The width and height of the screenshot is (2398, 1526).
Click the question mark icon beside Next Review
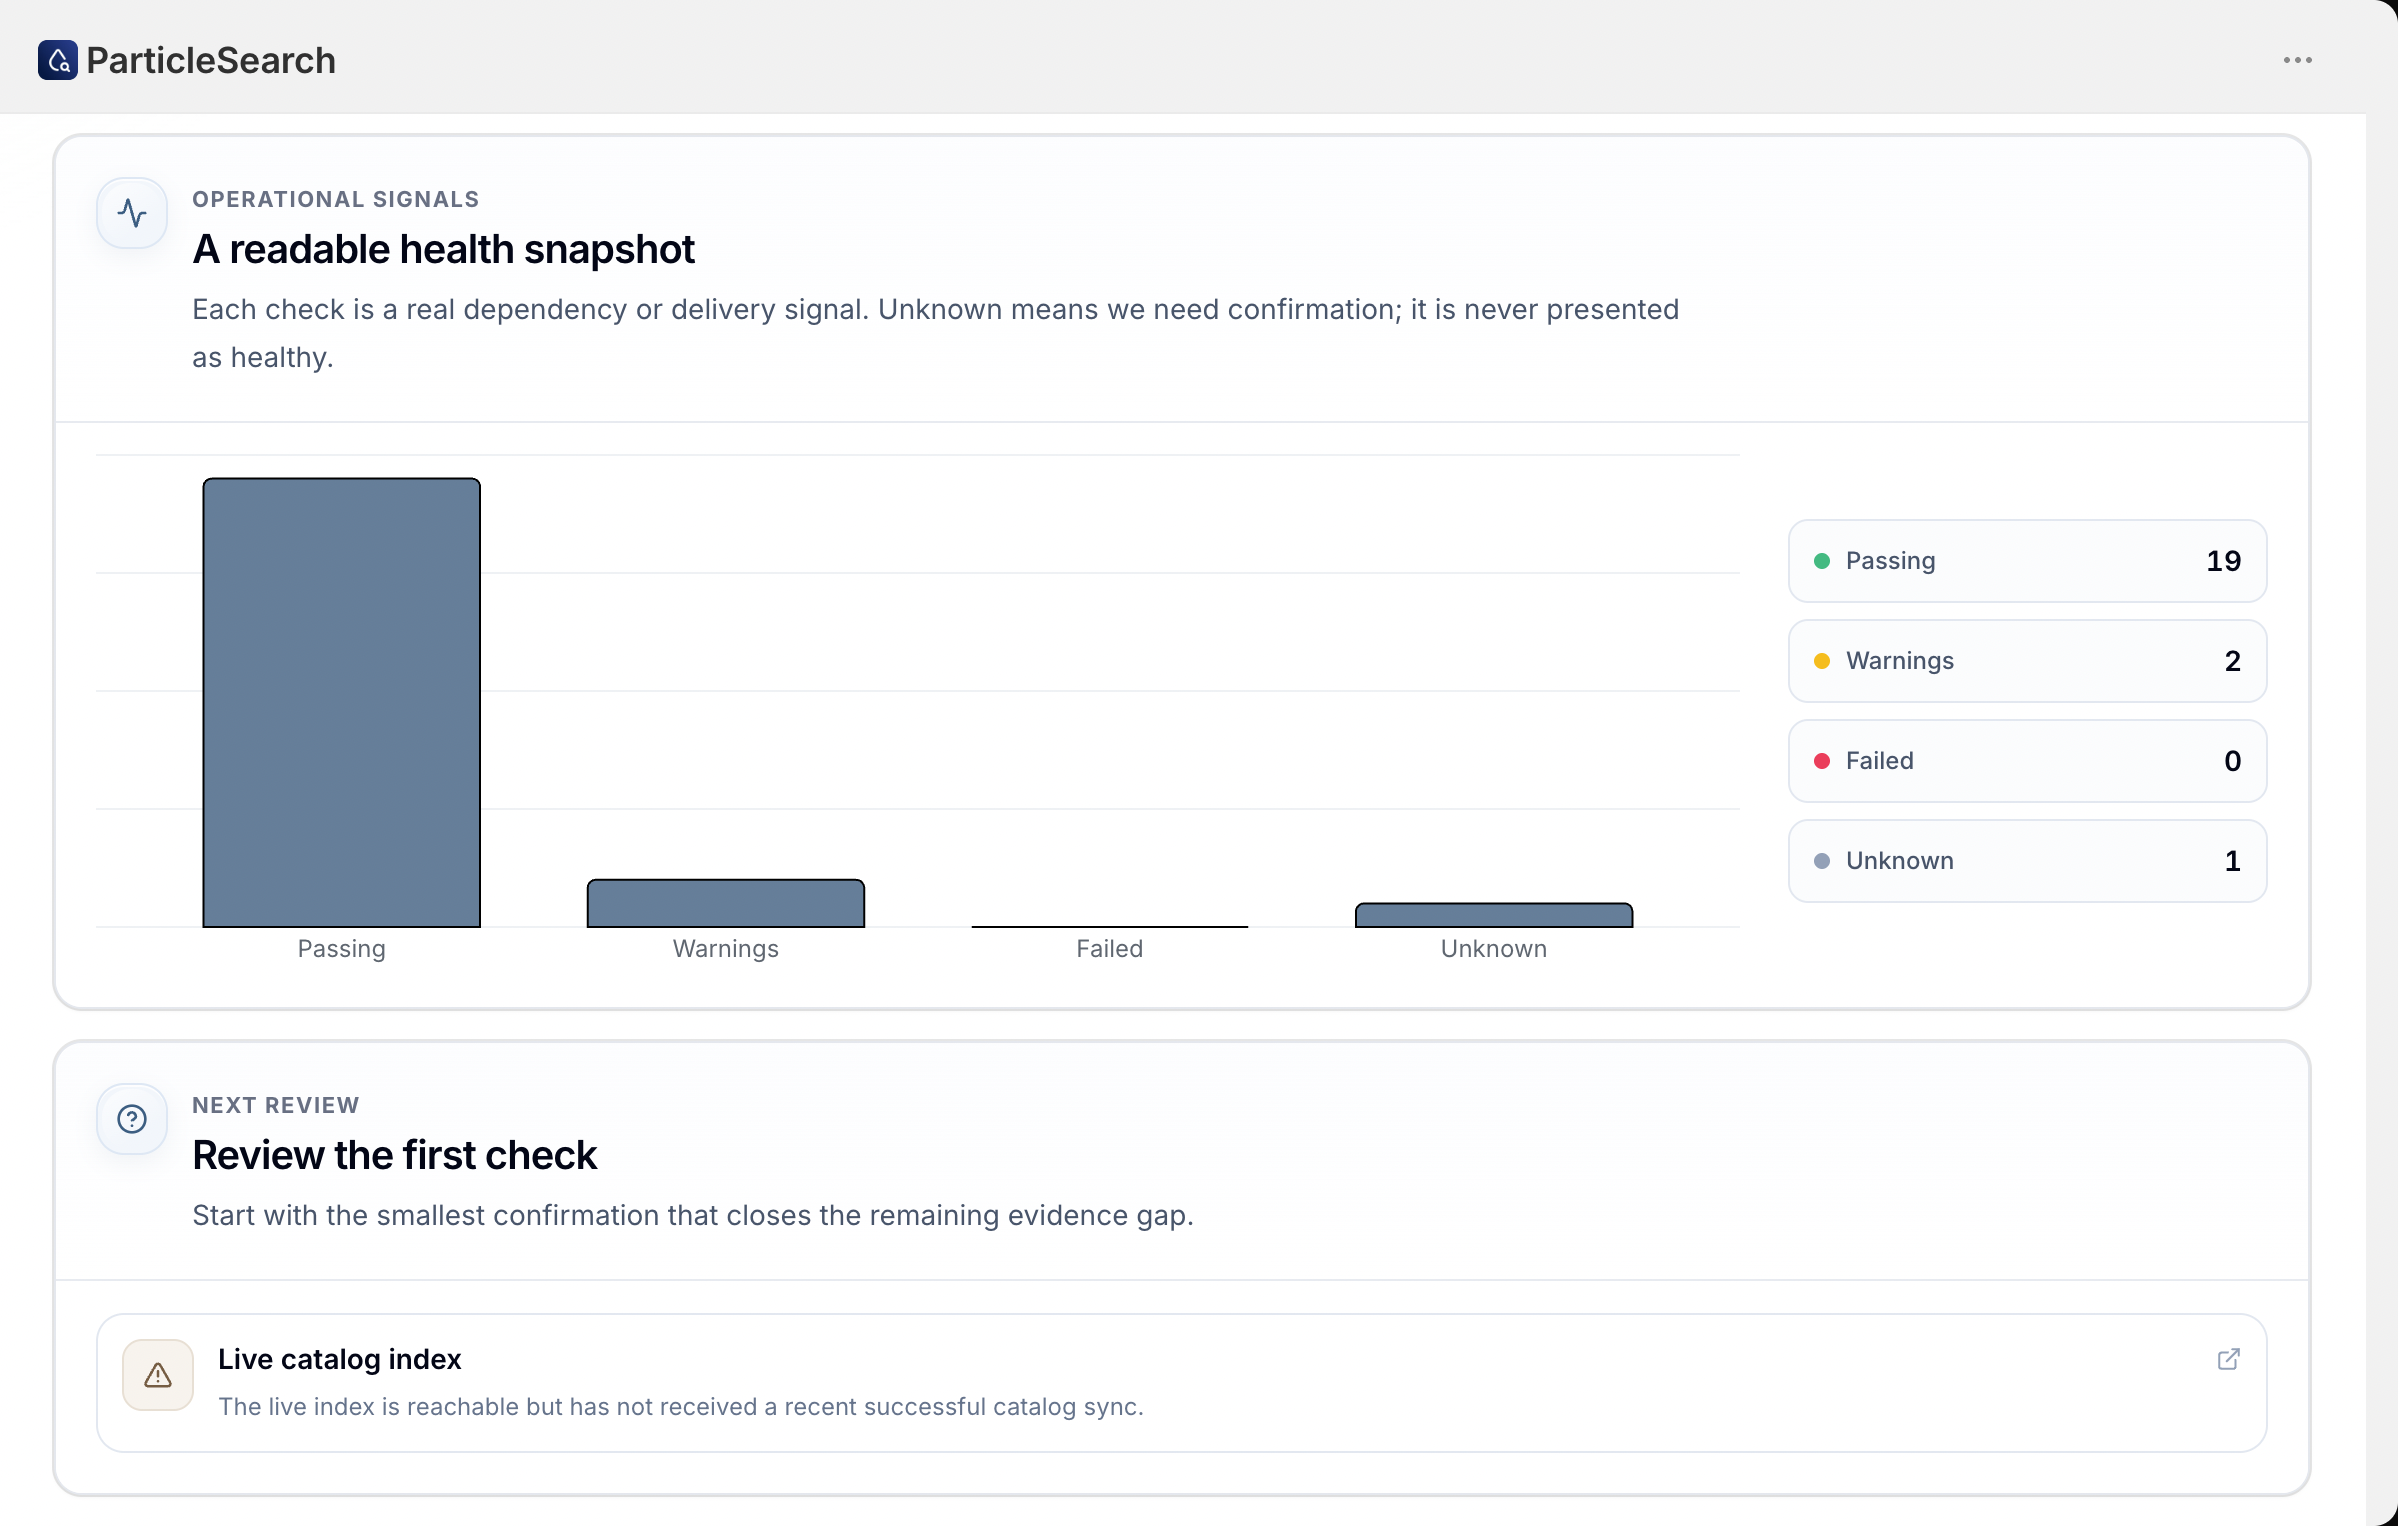pos(132,1119)
